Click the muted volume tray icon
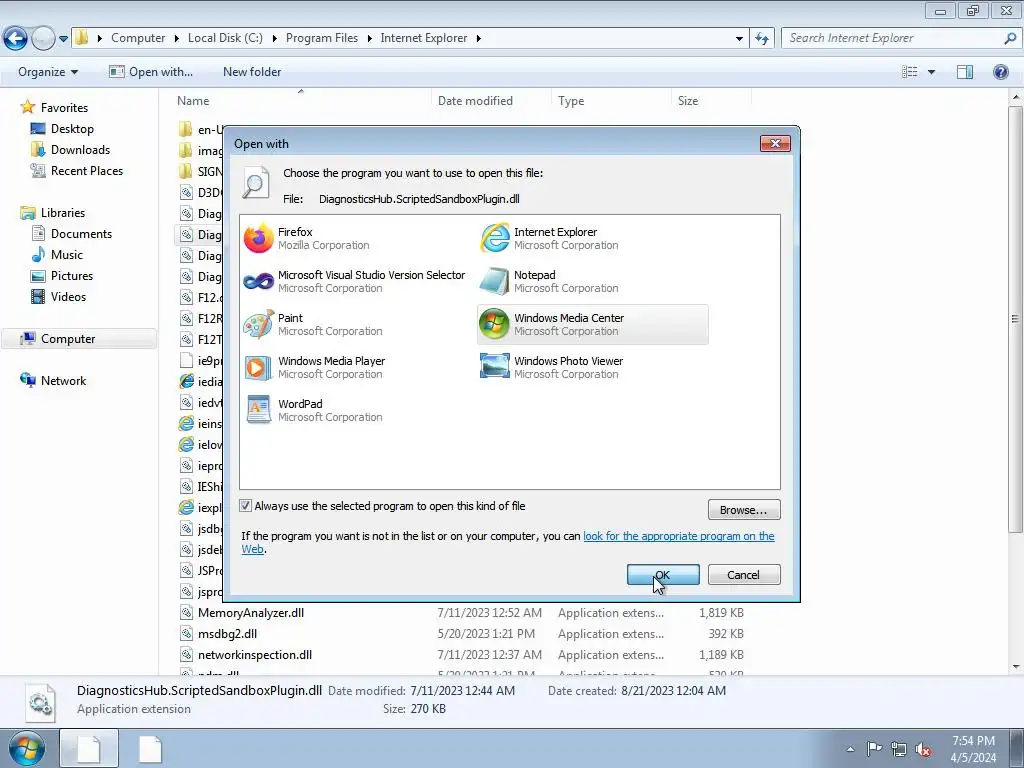Screen dimensions: 1024x768 (x=923, y=749)
